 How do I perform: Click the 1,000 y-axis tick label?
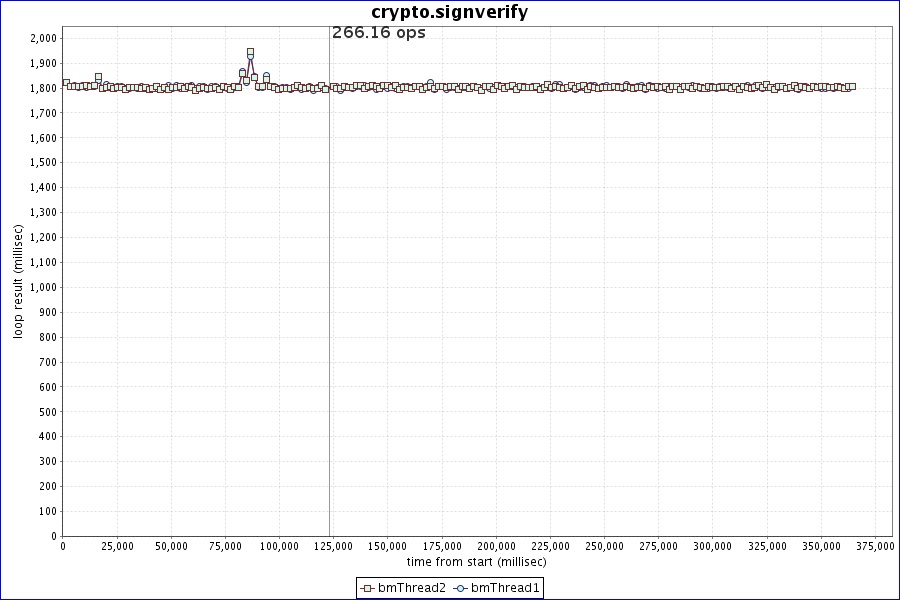(x=46, y=287)
